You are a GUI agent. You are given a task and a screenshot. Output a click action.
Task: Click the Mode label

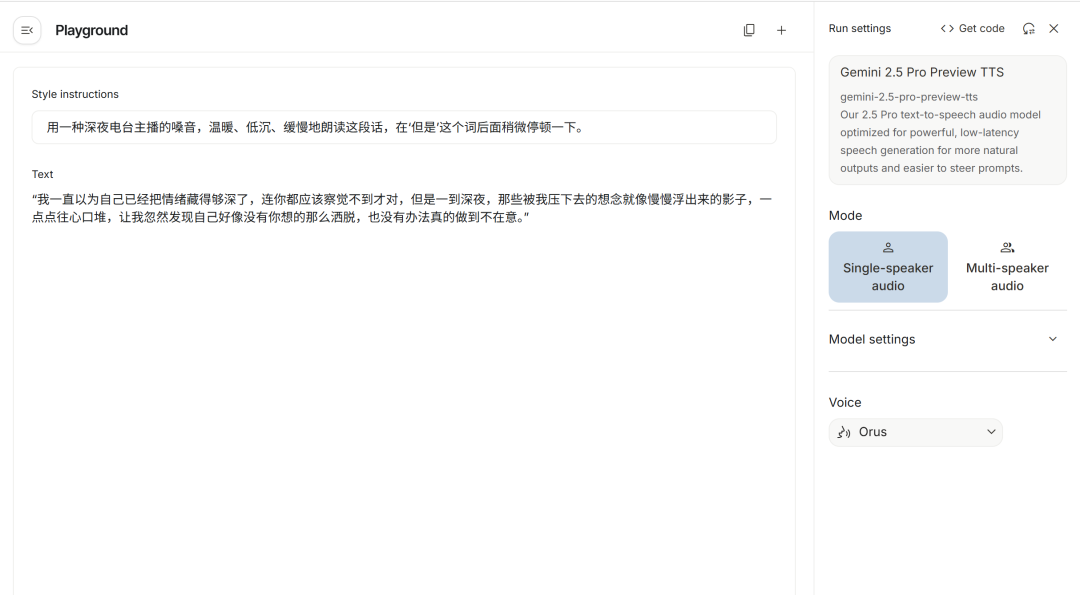point(845,216)
